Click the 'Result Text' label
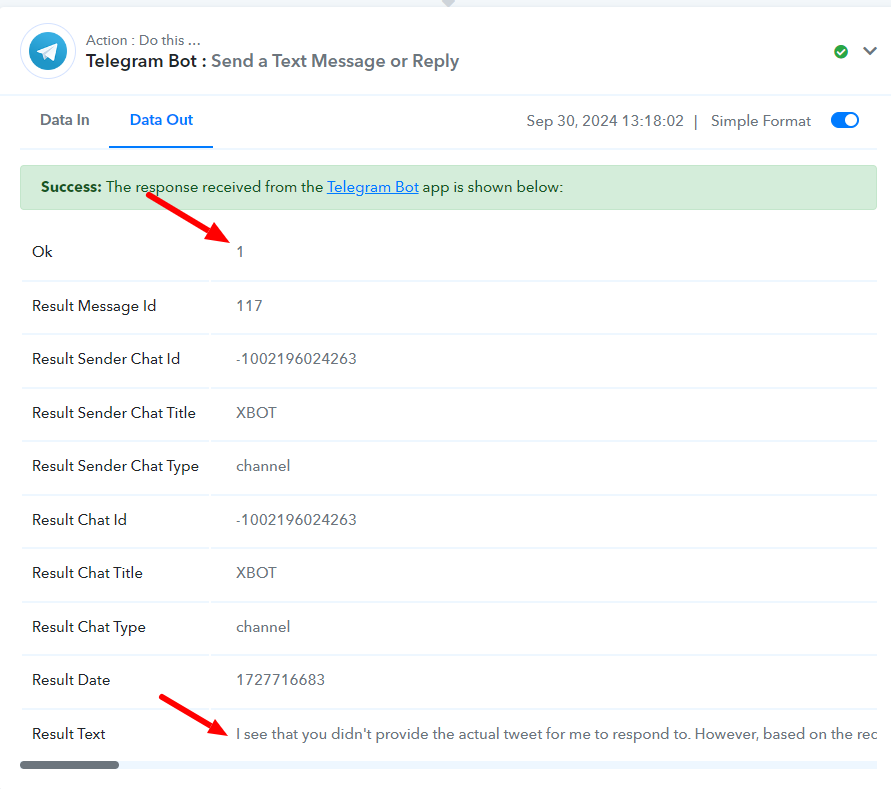This screenshot has width=891, height=789. click(x=68, y=734)
